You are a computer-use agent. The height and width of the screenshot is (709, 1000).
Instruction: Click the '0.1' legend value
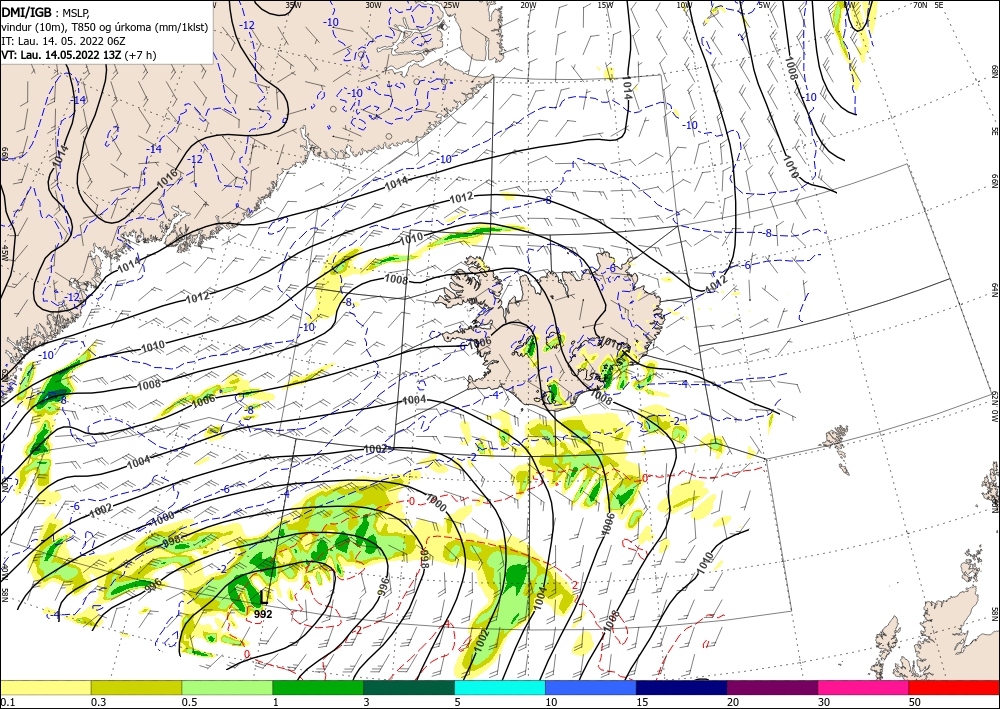point(7,702)
